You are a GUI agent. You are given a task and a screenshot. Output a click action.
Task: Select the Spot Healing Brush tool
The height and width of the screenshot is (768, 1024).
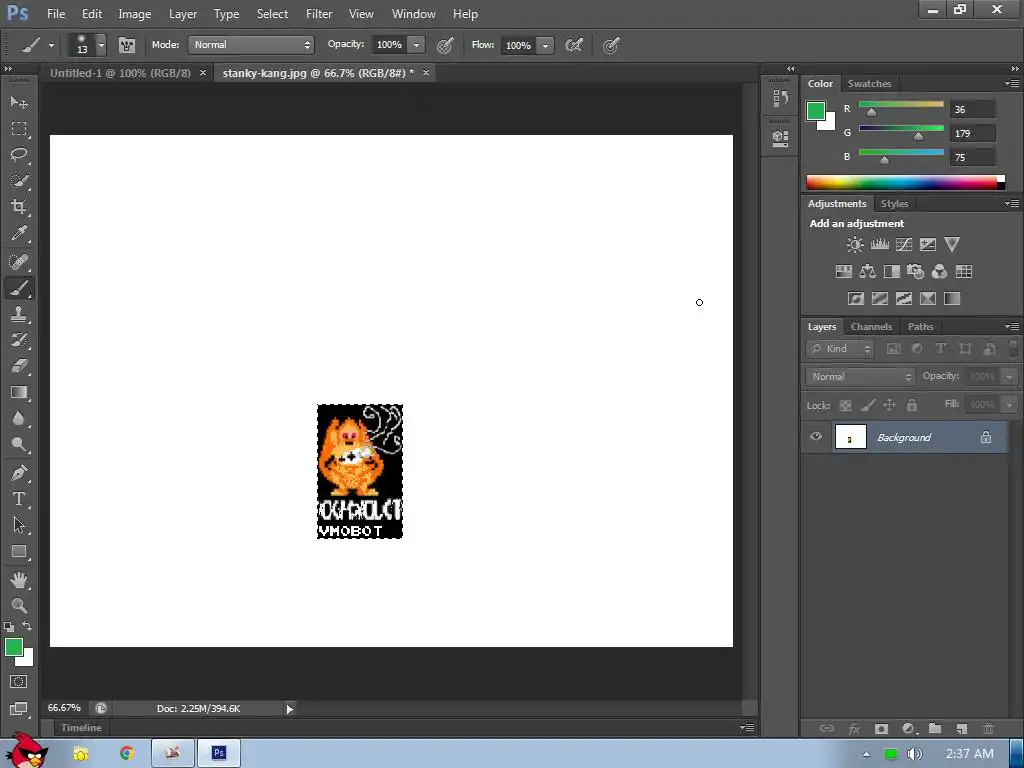coord(19,262)
